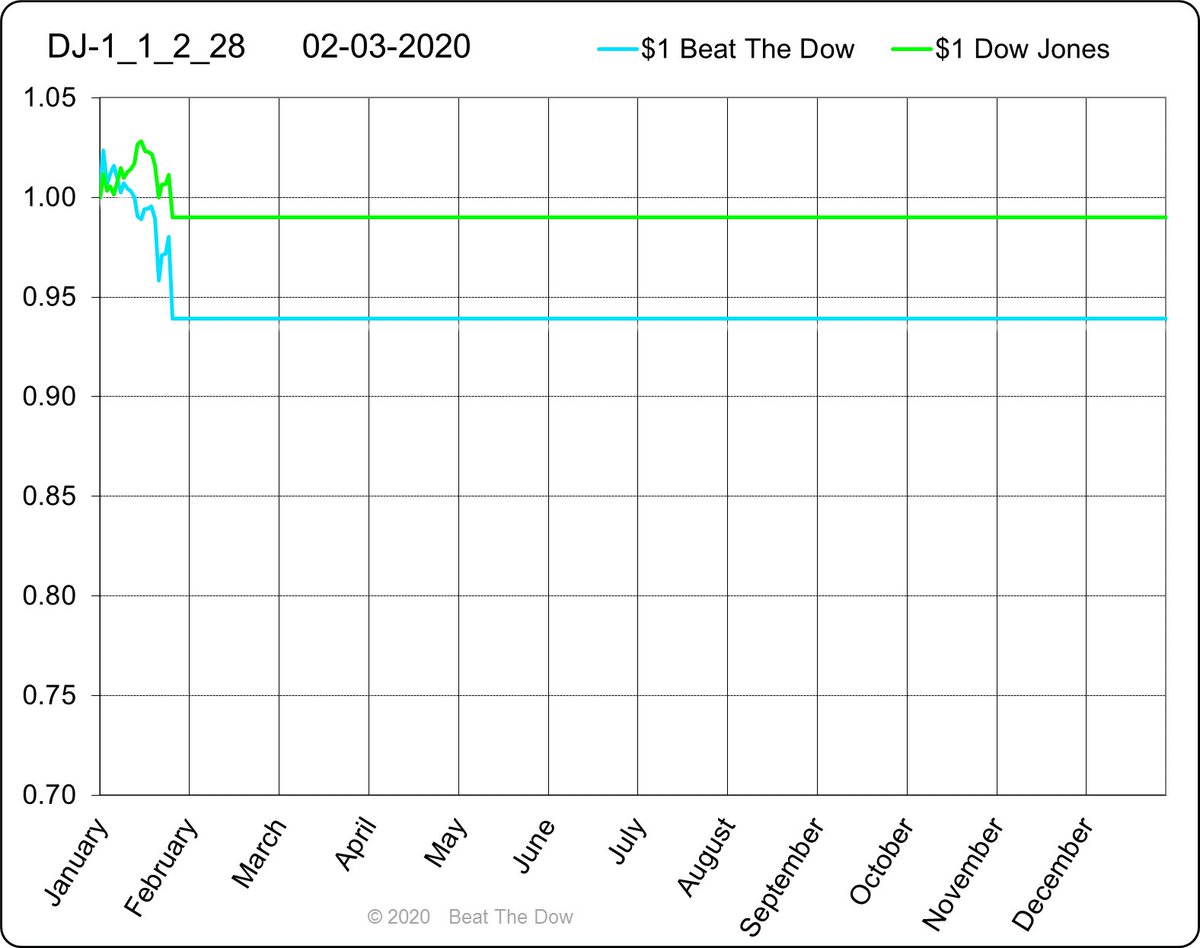
Task: Click the 1.05 y-axis label
Action: coord(48,99)
